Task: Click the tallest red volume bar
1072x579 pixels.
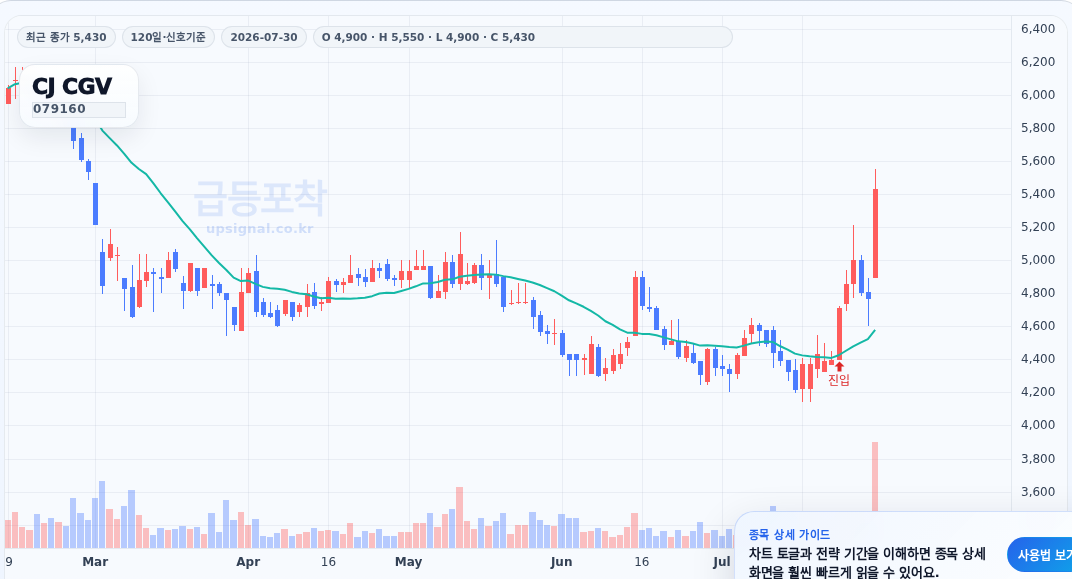Action: [874, 476]
